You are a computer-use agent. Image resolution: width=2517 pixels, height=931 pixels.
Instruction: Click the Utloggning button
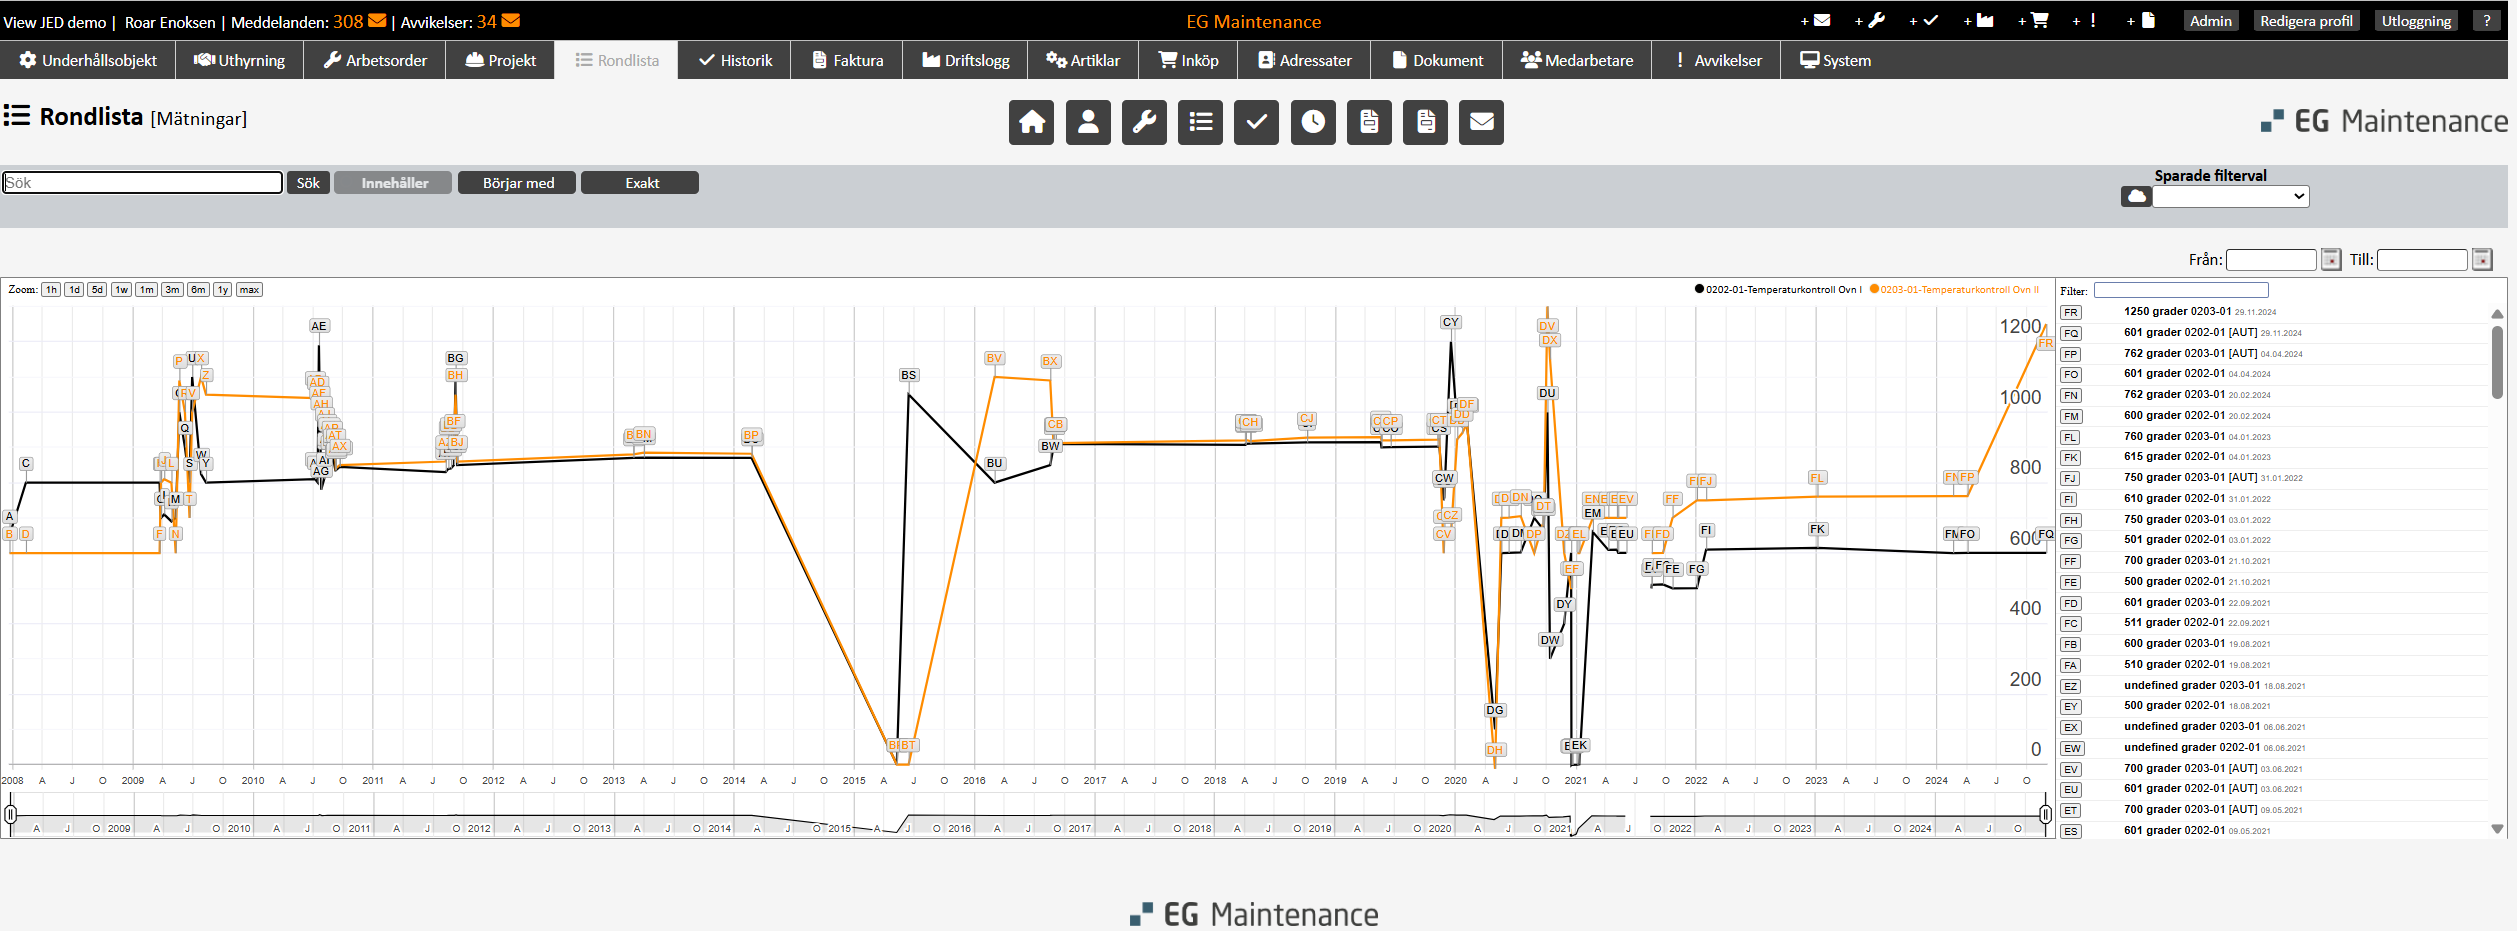click(2415, 21)
